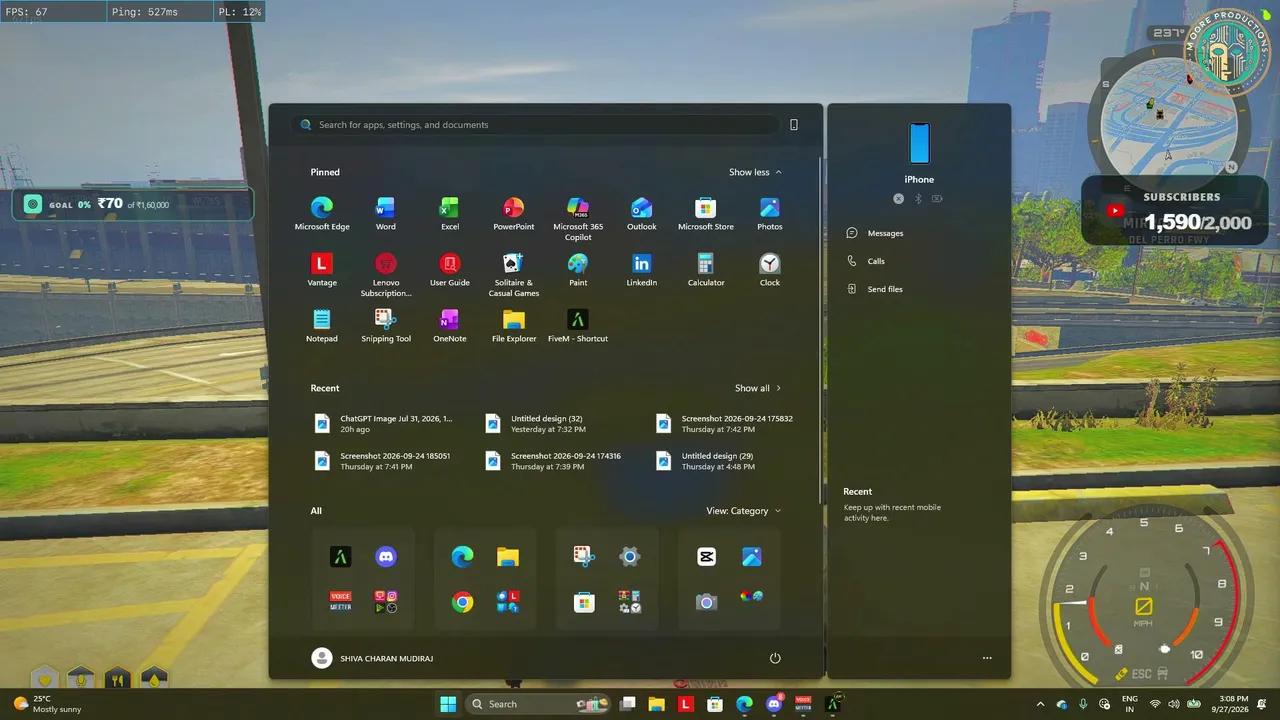Launch Google Chrome from the All section
Screen dimensions: 1280x720
click(x=462, y=602)
